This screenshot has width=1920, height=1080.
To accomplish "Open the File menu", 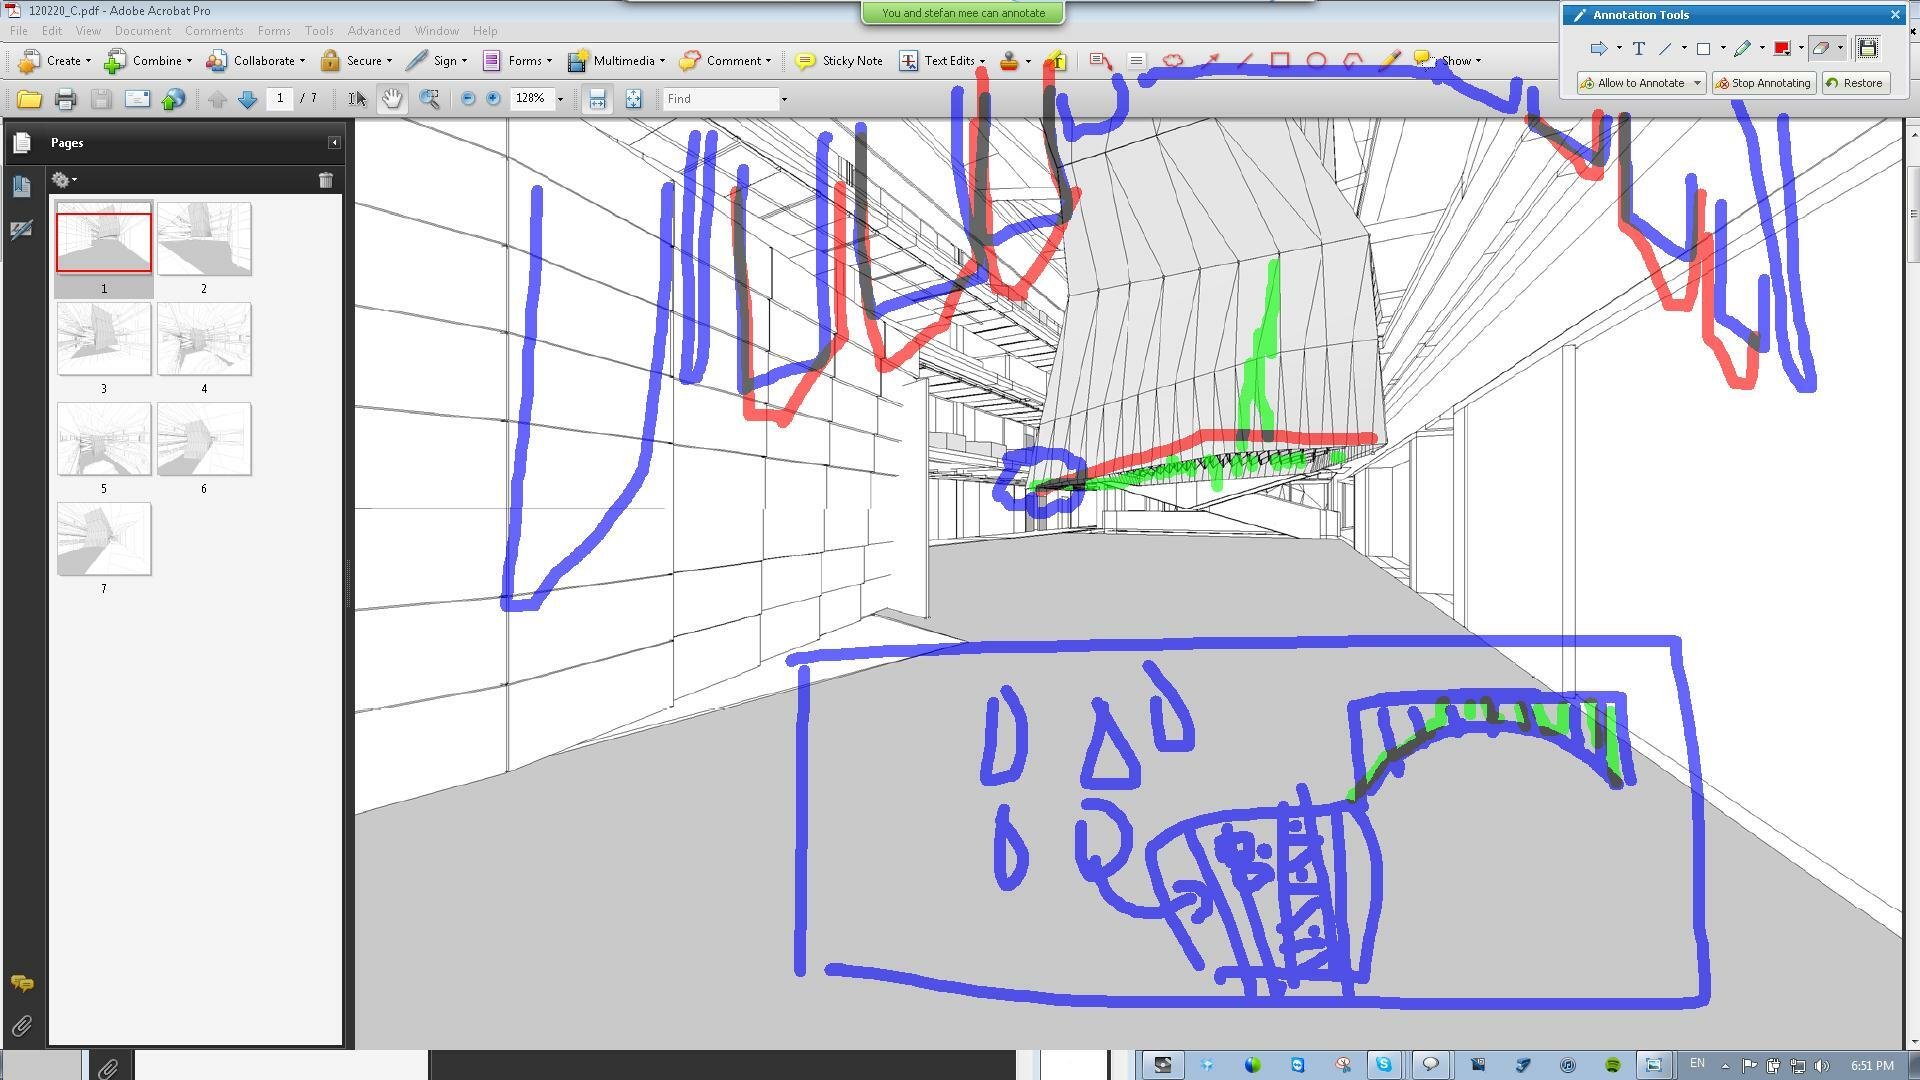I will pyautogui.click(x=19, y=31).
